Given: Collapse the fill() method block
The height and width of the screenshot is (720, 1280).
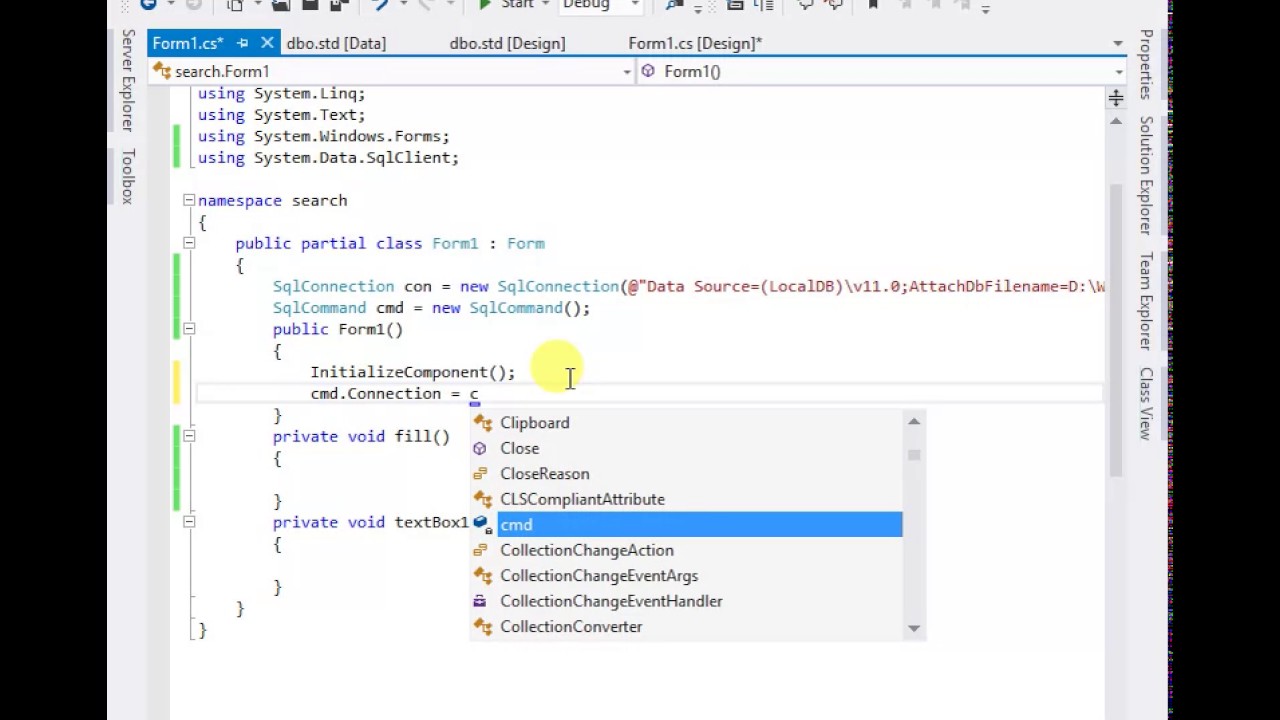Looking at the screenshot, I should click(189, 435).
